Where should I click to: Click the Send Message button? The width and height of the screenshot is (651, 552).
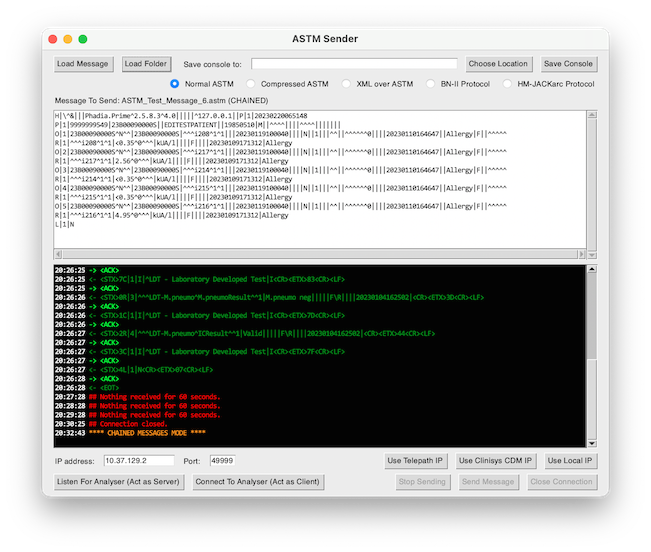(x=489, y=482)
